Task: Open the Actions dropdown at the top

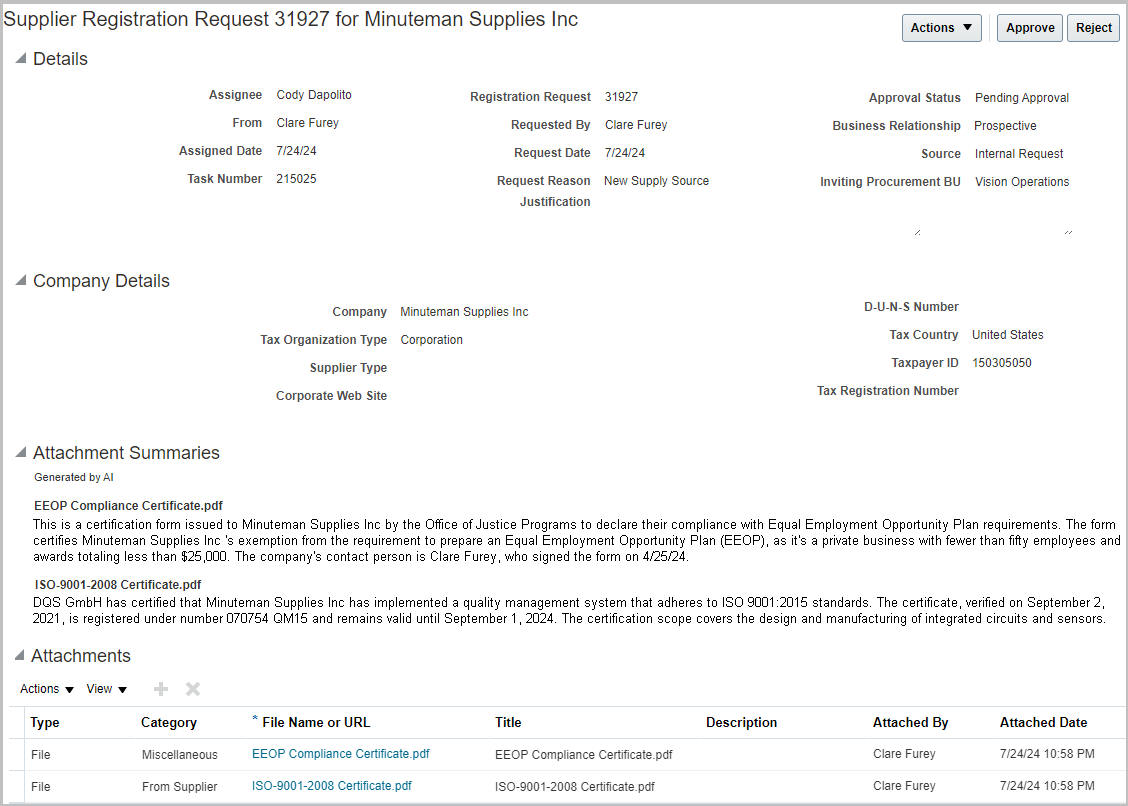Action: (941, 28)
